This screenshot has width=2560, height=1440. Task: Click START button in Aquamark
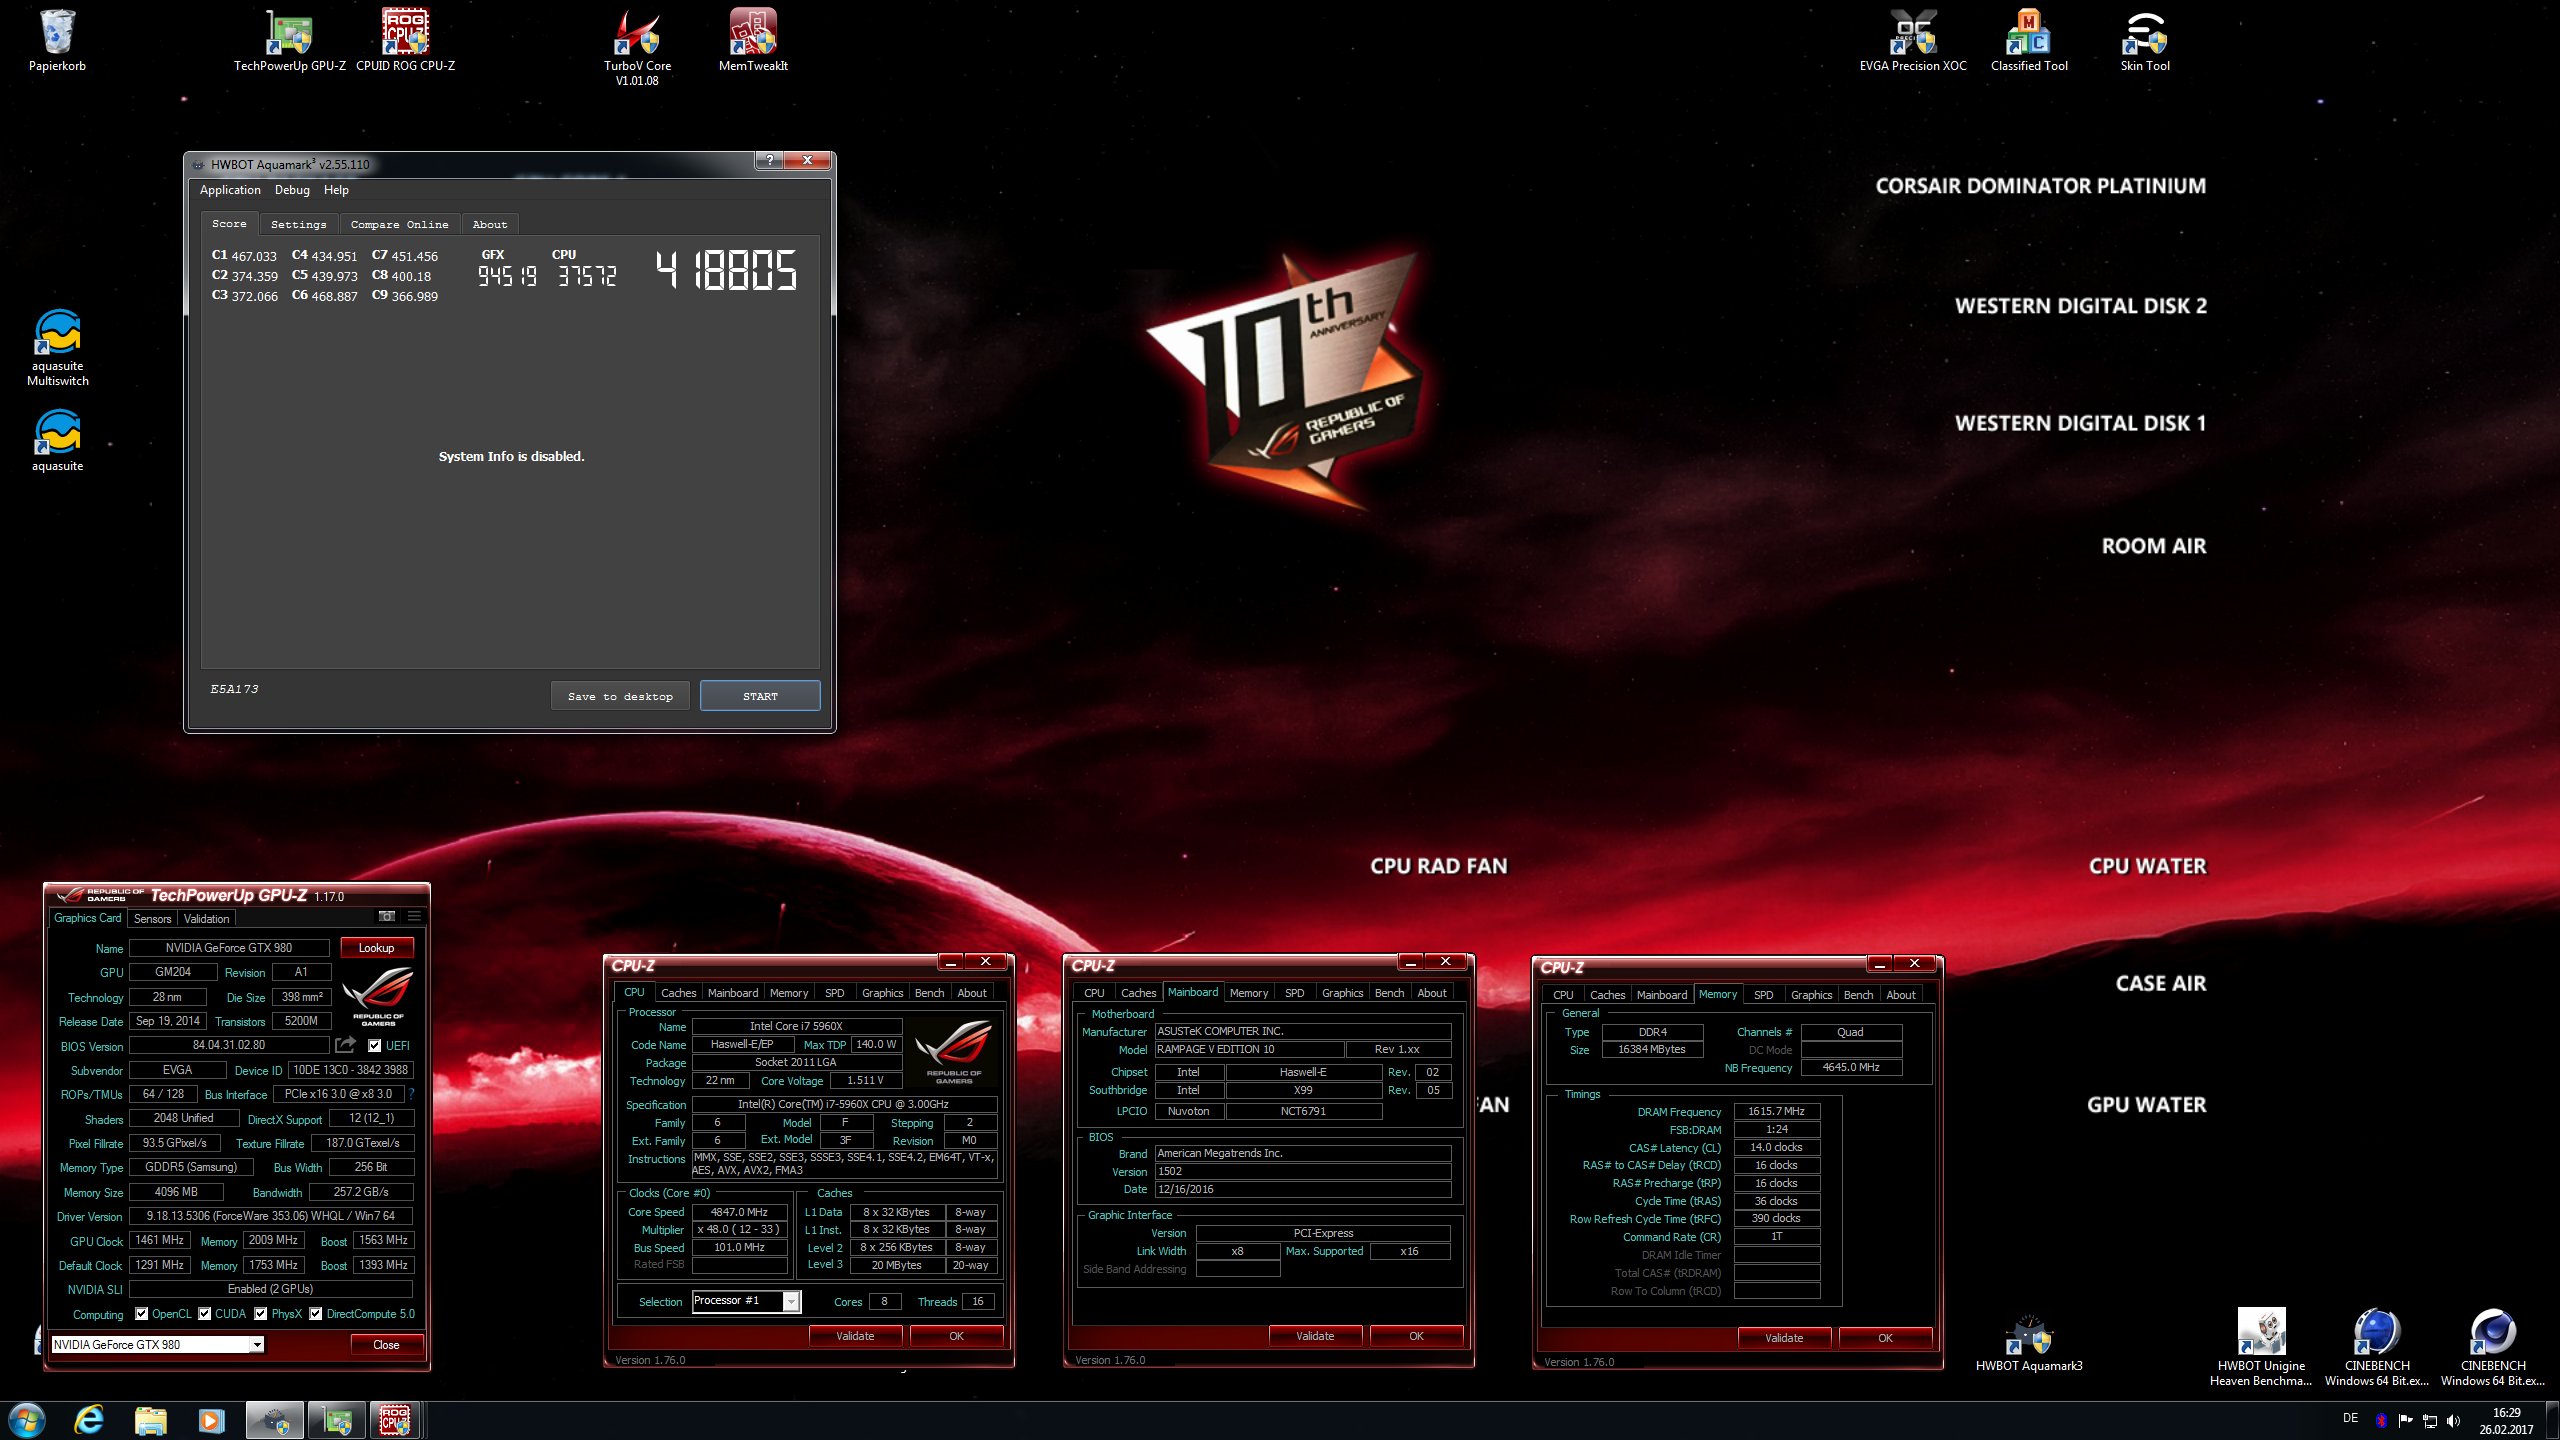coord(760,696)
